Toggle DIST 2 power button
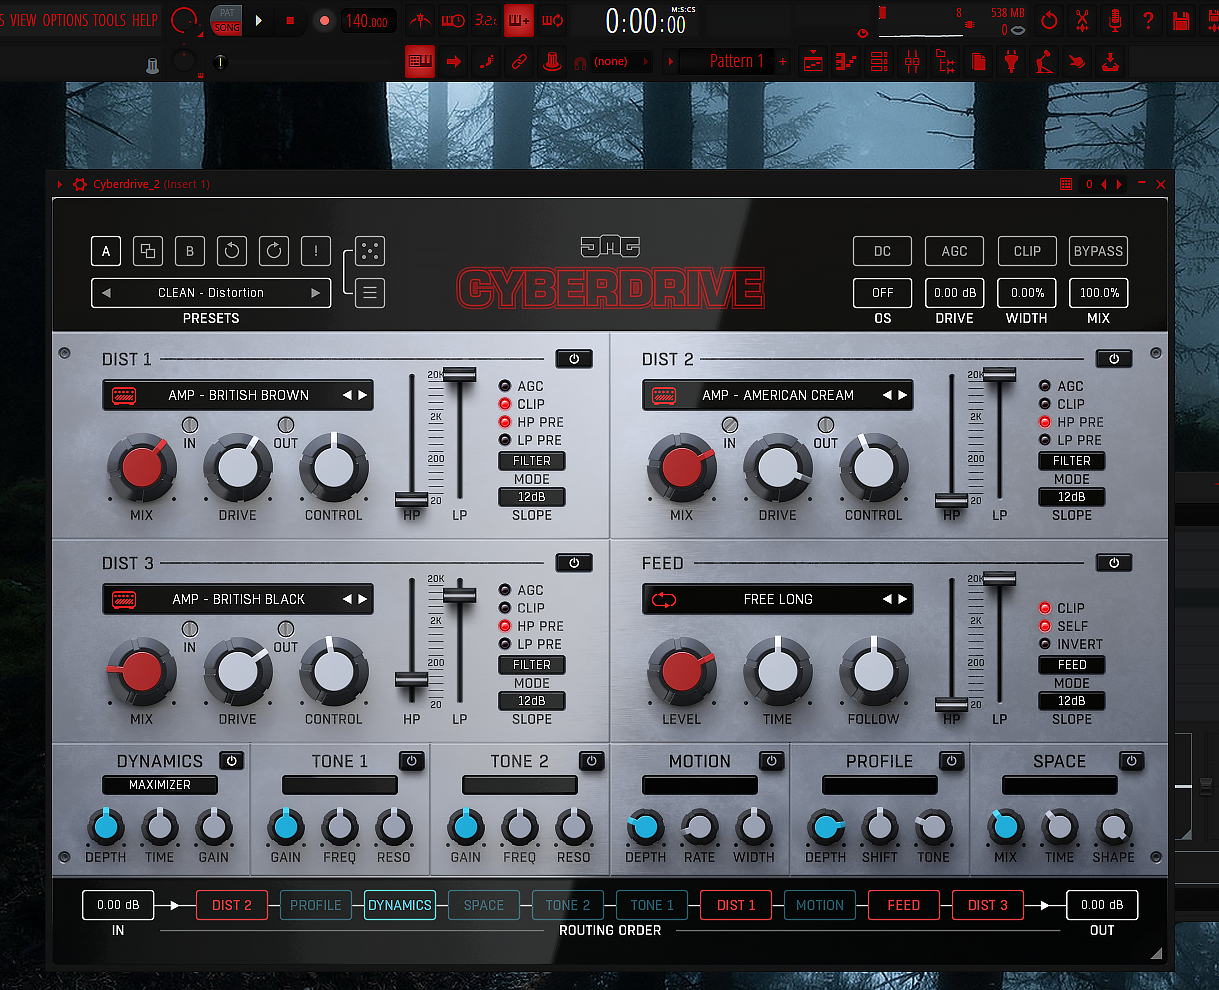The image size is (1219, 990). click(1114, 359)
